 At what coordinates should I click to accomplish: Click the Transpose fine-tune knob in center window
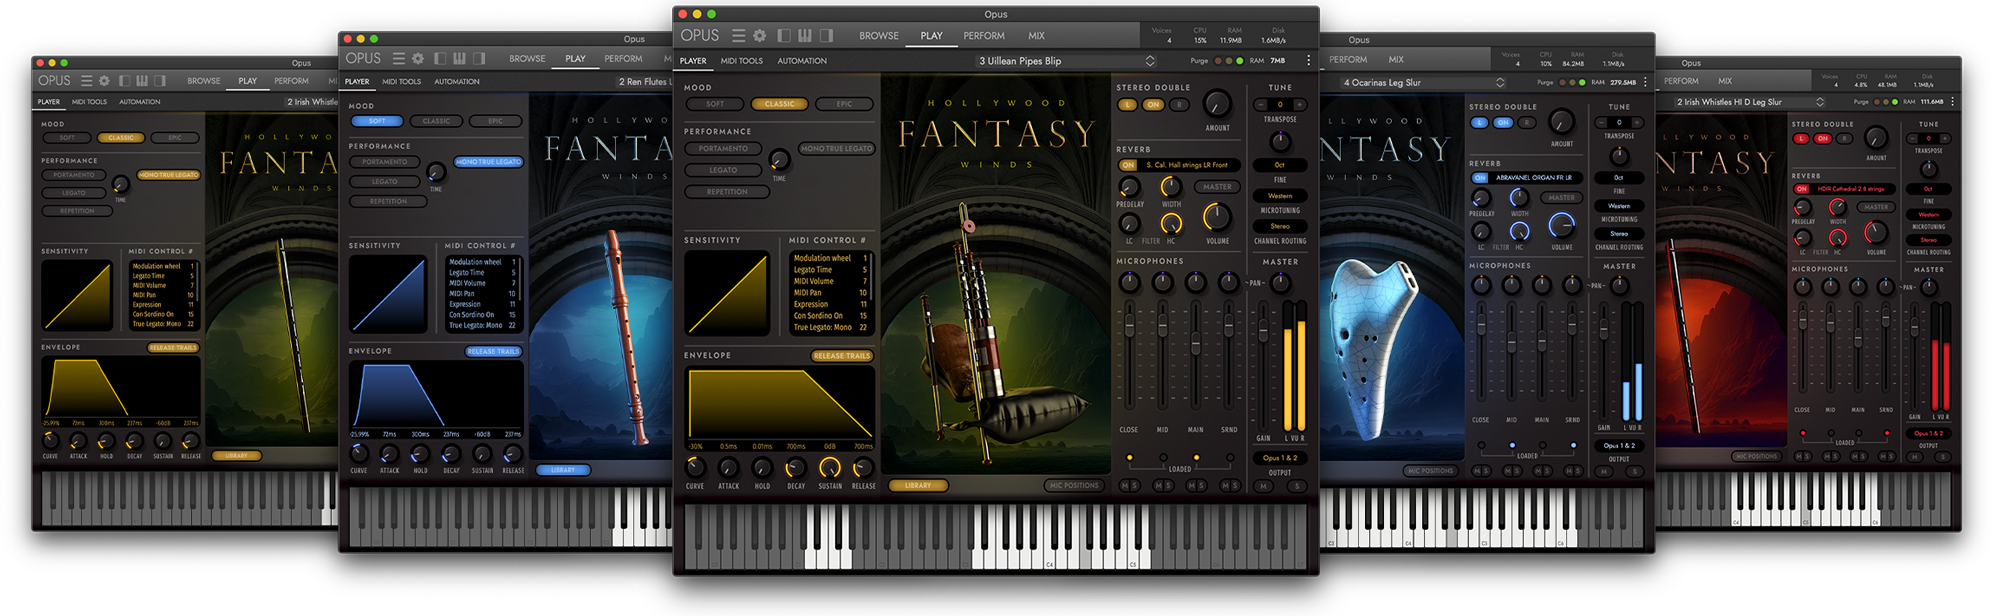(1280, 141)
